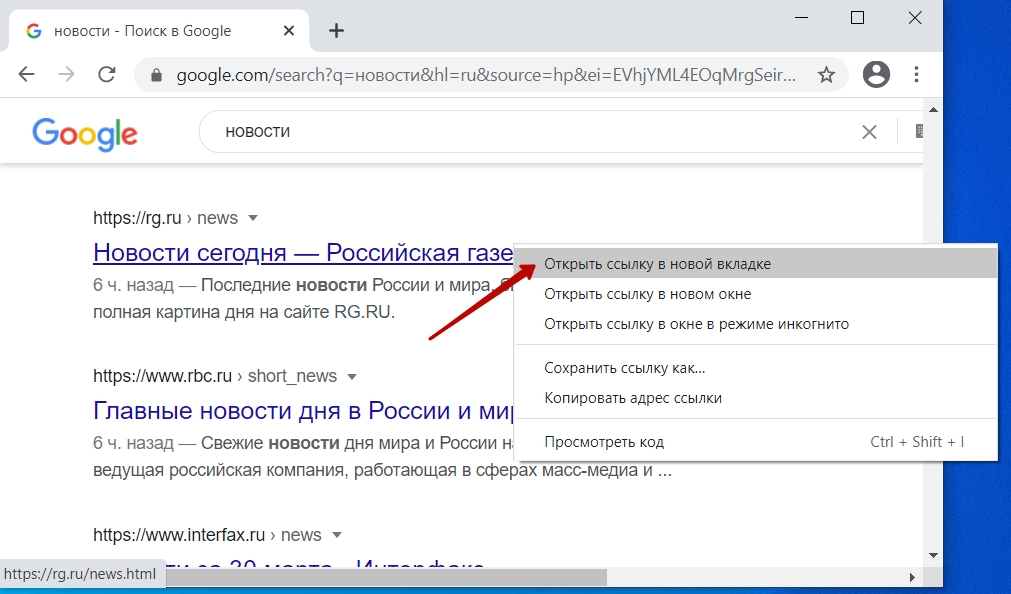Click the Google logo

point(84,134)
